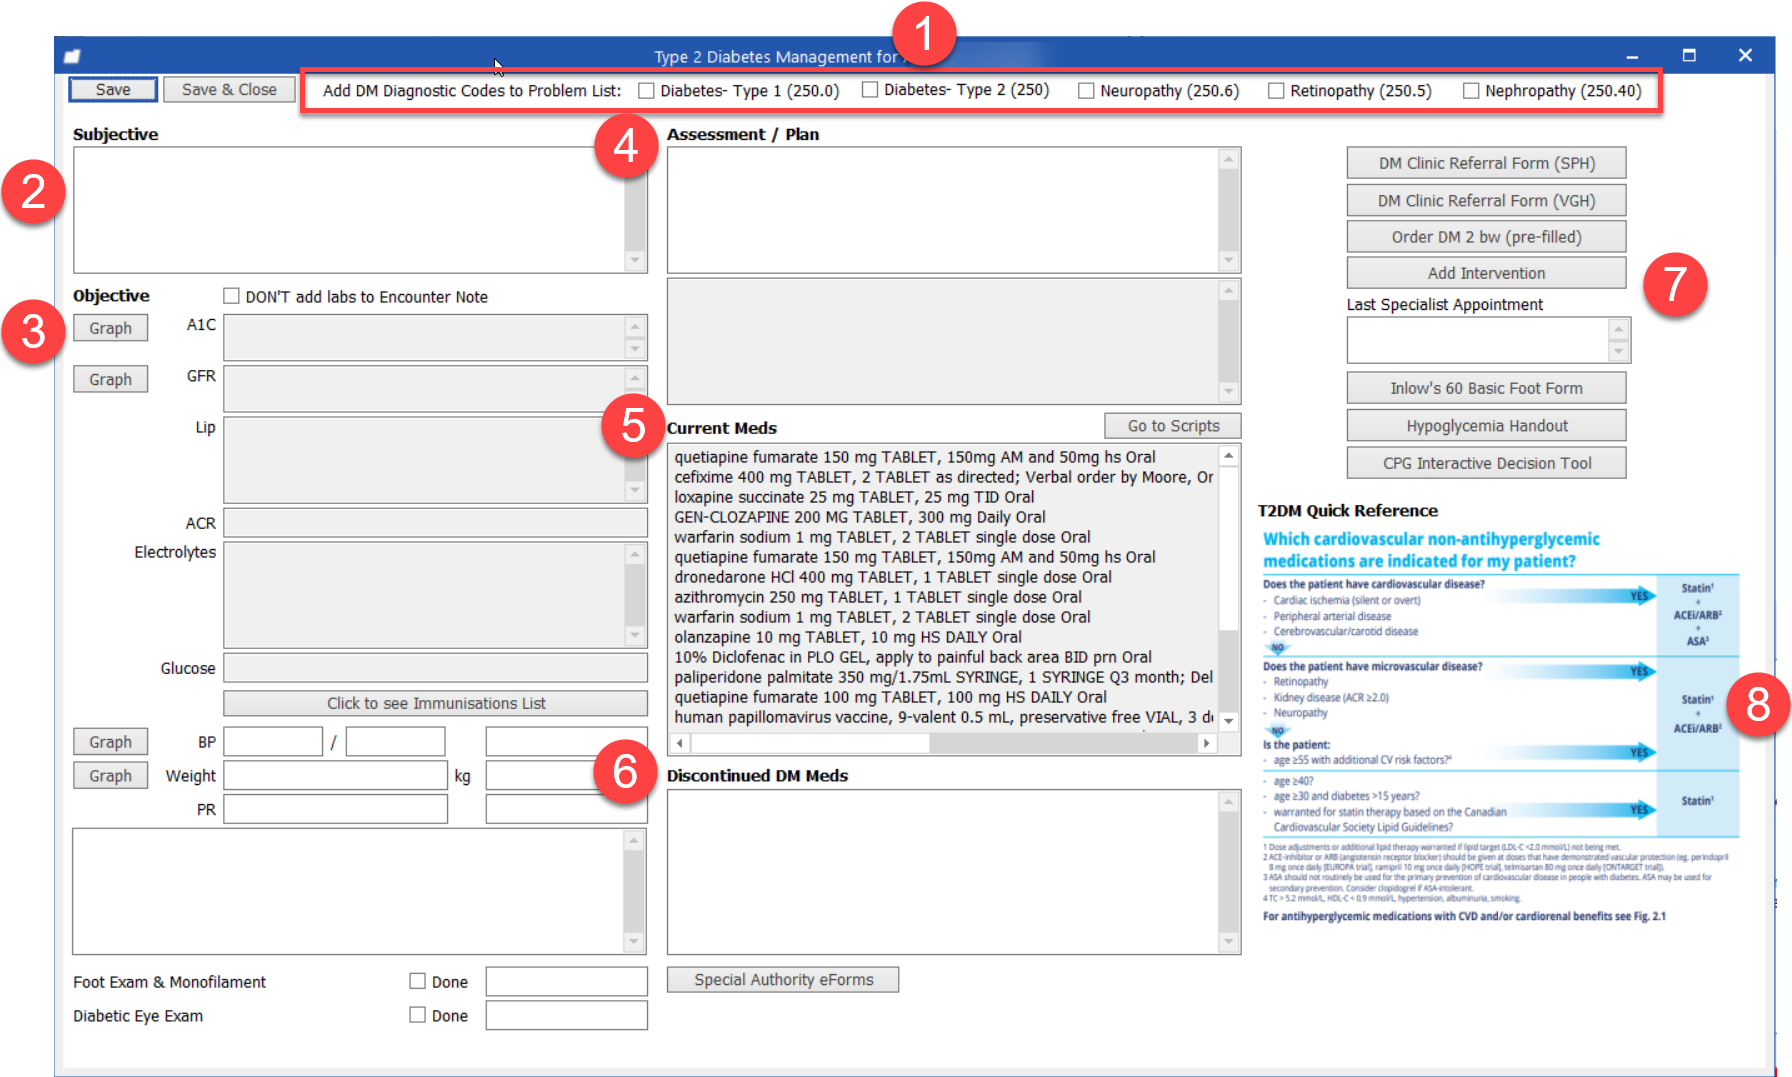This screenshot has width=1792, height=1077.
Task: Click down arrow of Last Specialist Appointment field
Action: click(1618, 352)
